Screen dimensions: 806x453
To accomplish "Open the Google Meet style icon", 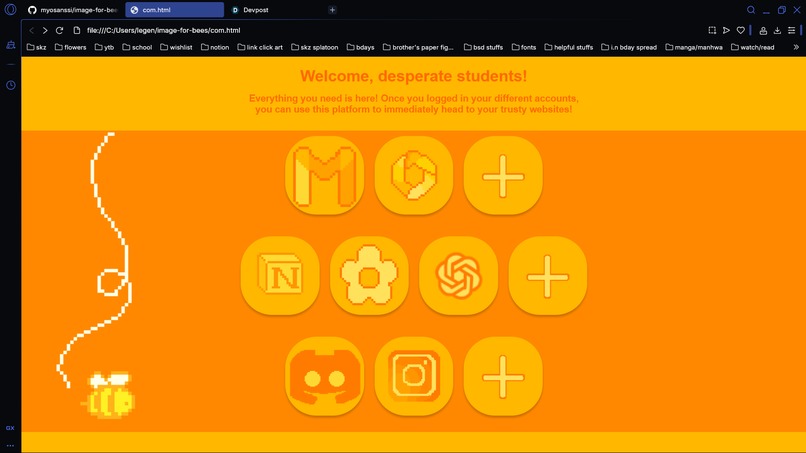I will tap(414, 175).
